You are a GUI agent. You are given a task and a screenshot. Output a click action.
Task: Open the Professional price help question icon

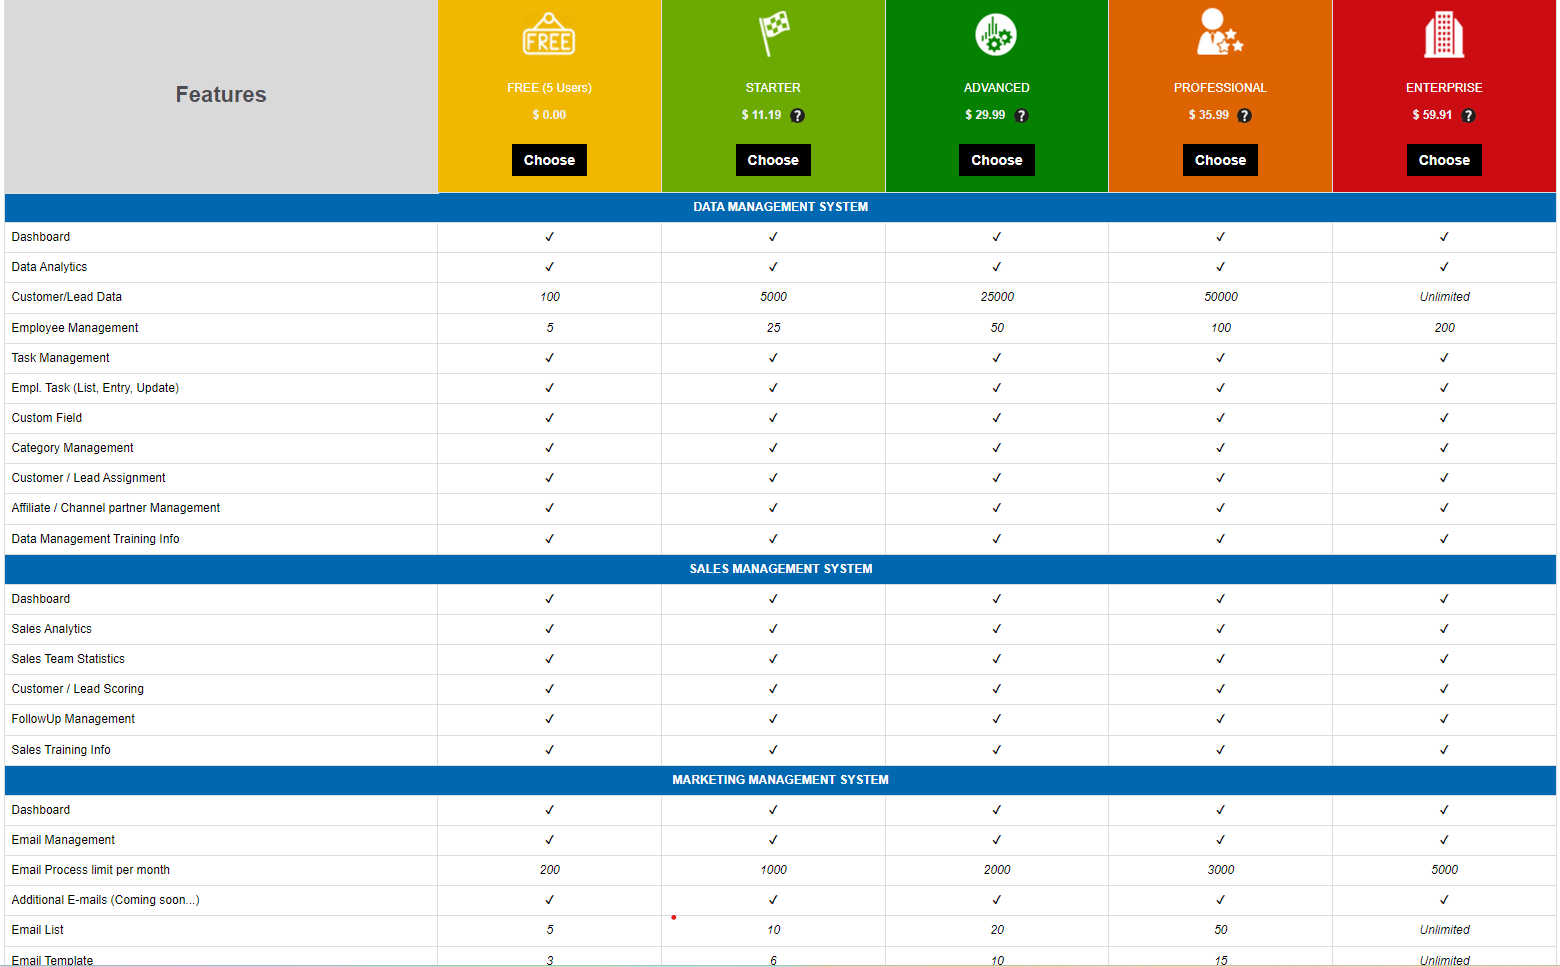pos(1244,115)
